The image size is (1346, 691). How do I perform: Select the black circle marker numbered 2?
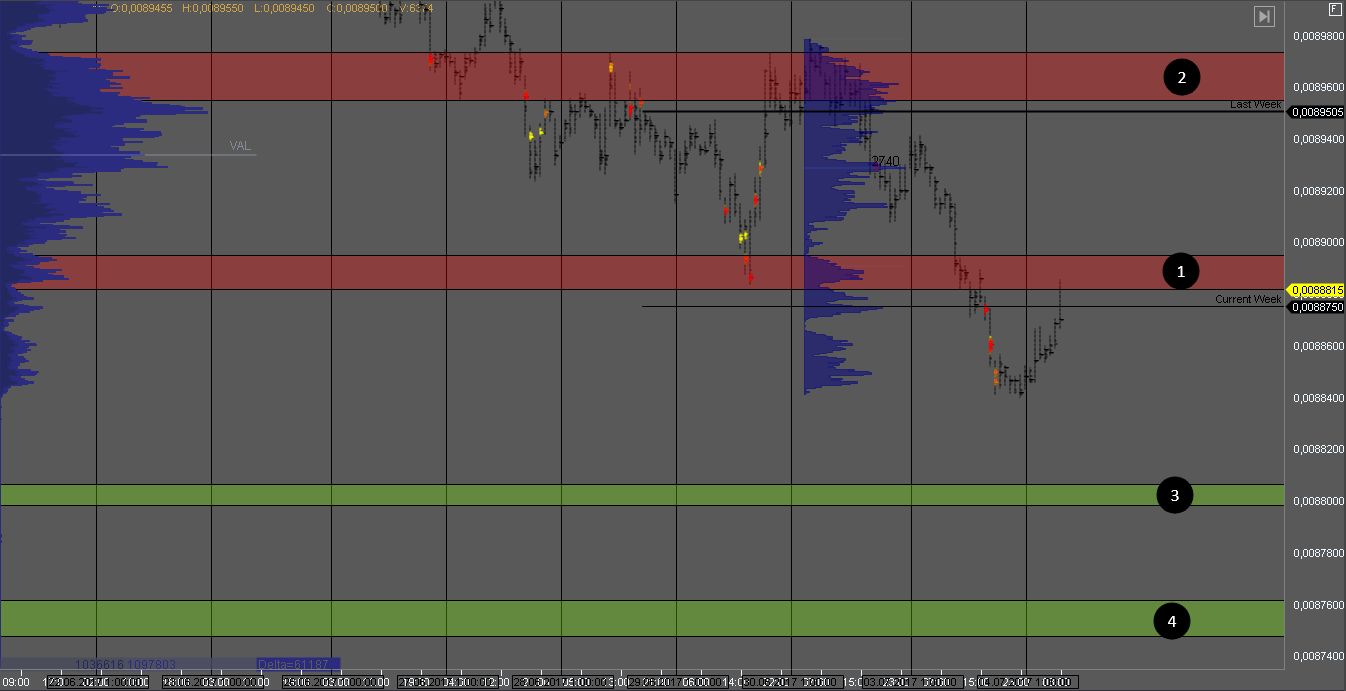1181,77
